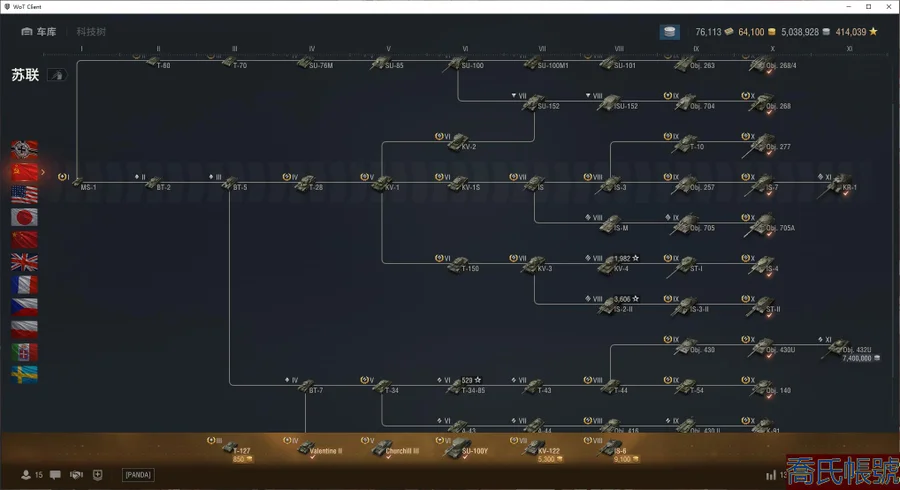Open the contacts list showing 15

pyautogui.click(x=32, y=475)
